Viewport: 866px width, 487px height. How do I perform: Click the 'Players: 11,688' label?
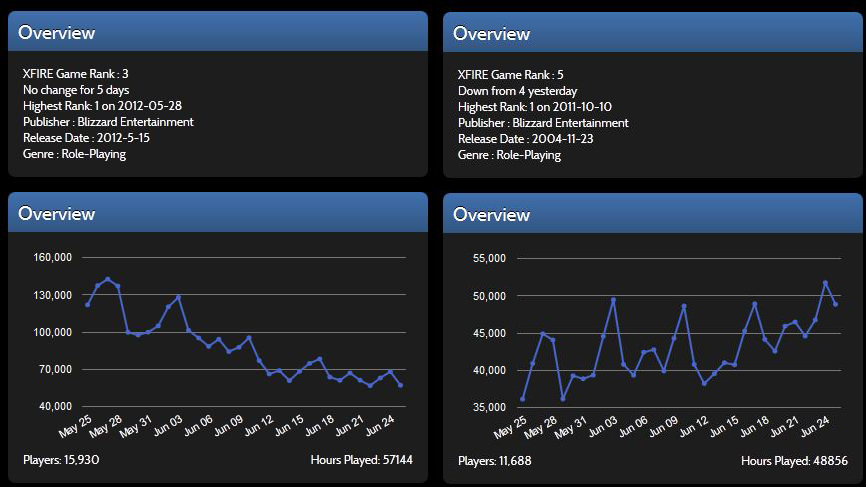pos(495,461)
